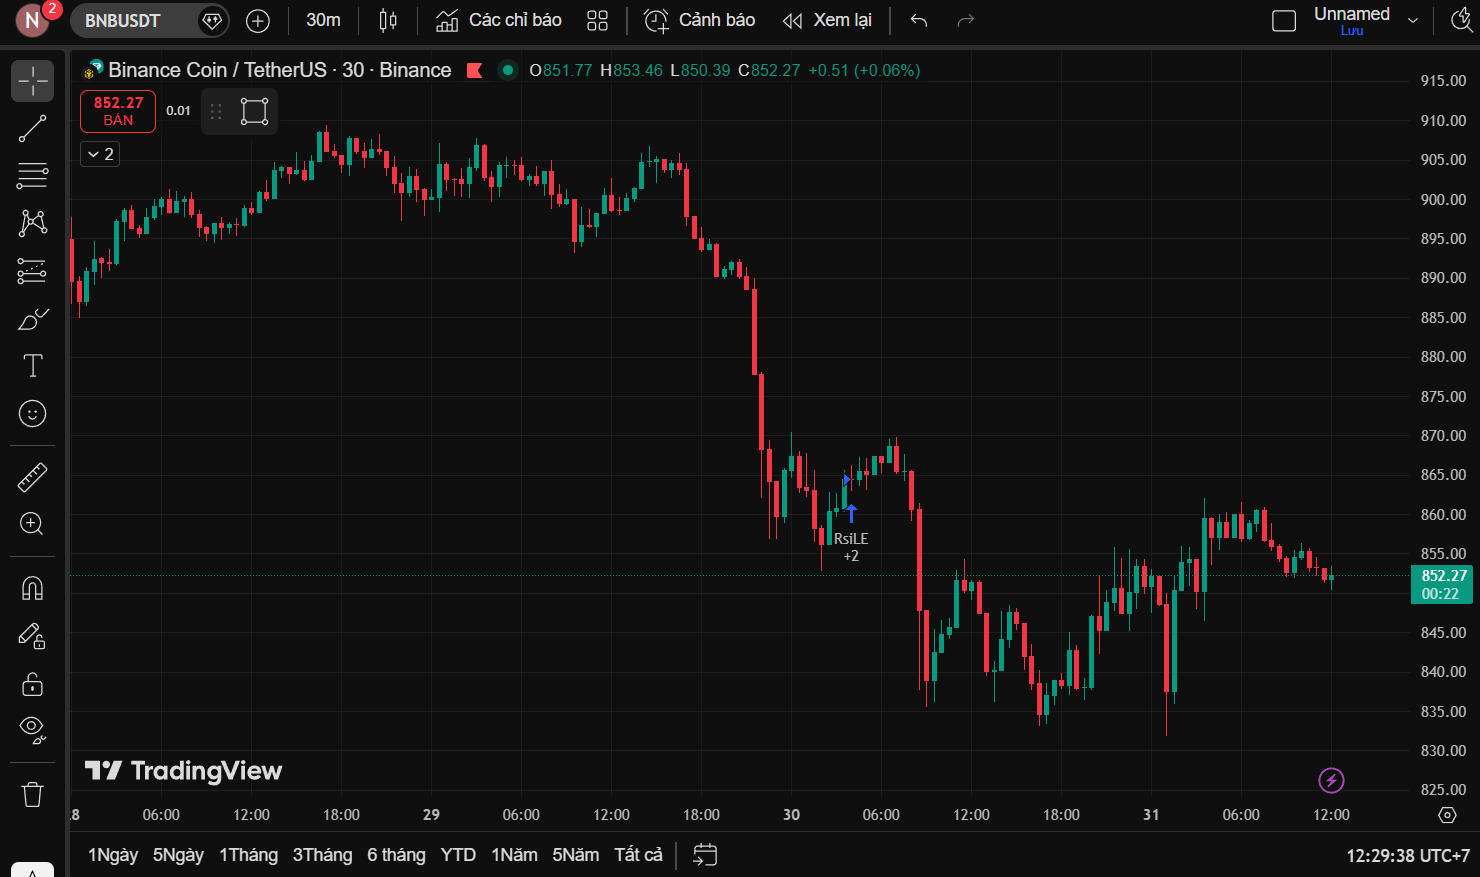
Task: Click the 852.27 current price label
Action: [1441, 584]
